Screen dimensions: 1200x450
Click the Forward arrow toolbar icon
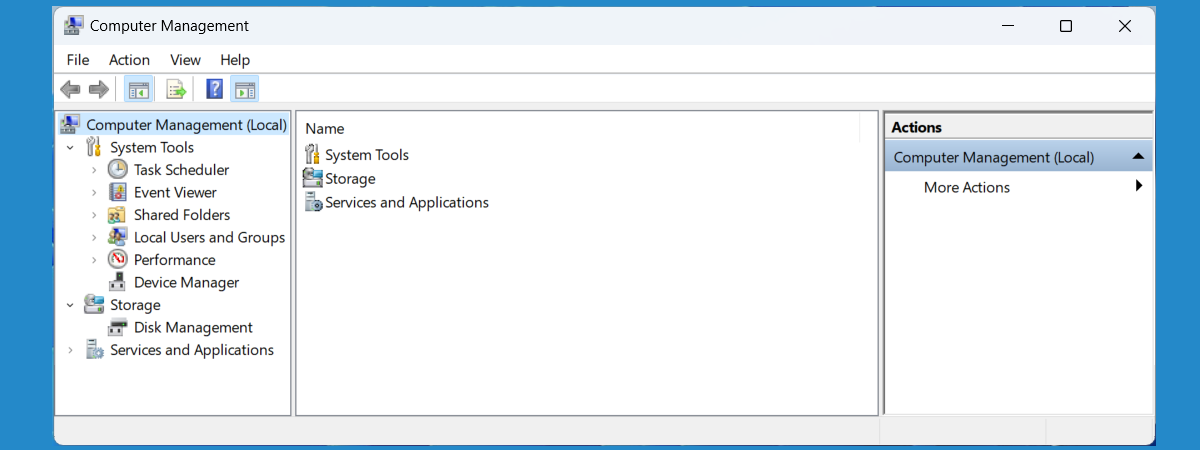pyautogui.click(x=98, y=89)
